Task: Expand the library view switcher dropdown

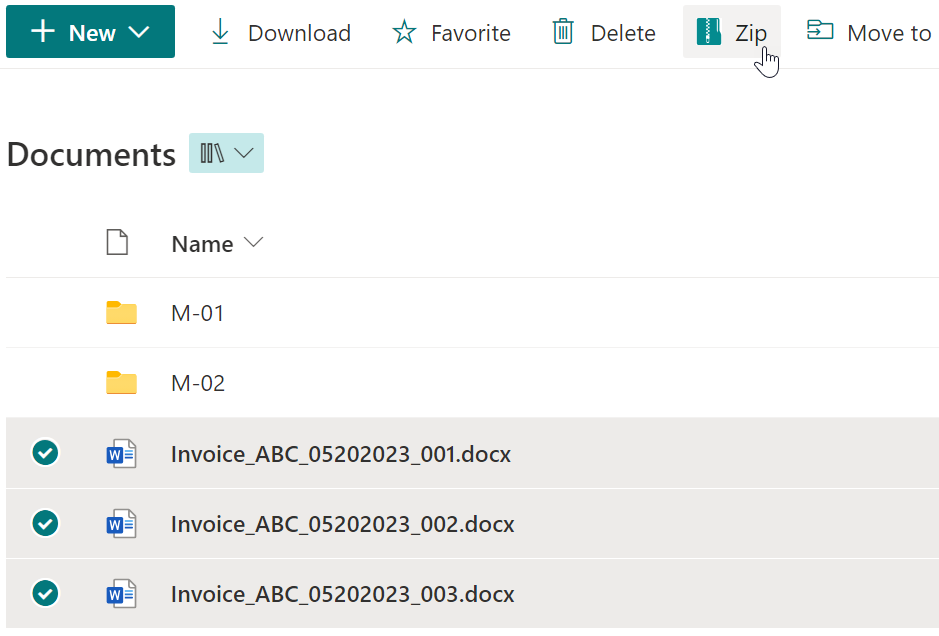Action: (227, 153)
